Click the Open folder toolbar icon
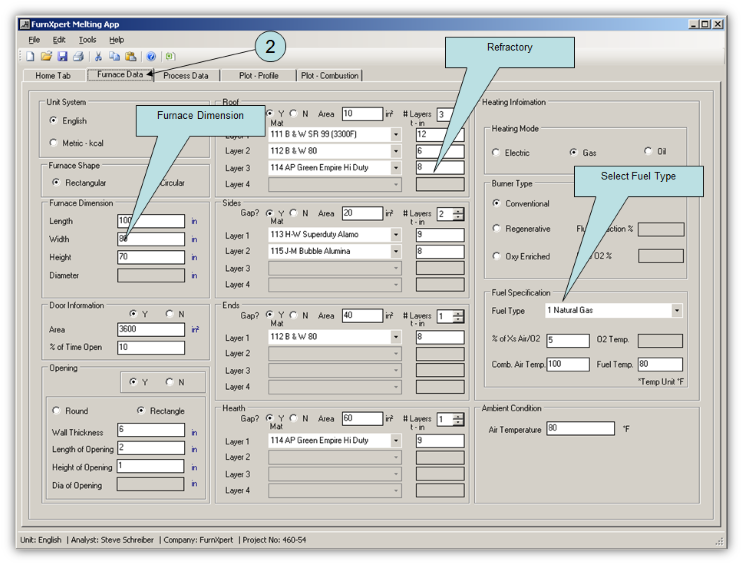743x565 pixels. (x=46, y=56)
